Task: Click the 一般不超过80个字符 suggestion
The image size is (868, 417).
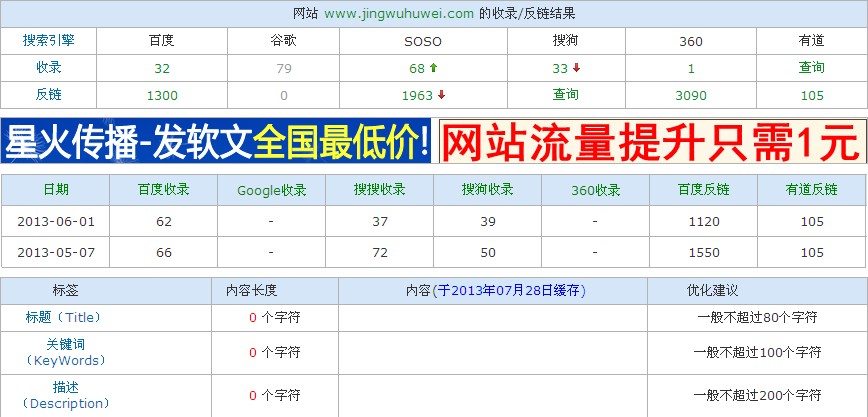Action: (x=757, y=318)
